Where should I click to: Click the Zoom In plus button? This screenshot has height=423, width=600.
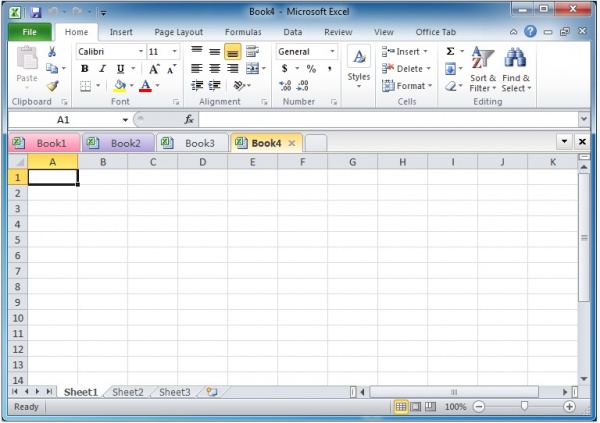(569, 407)
